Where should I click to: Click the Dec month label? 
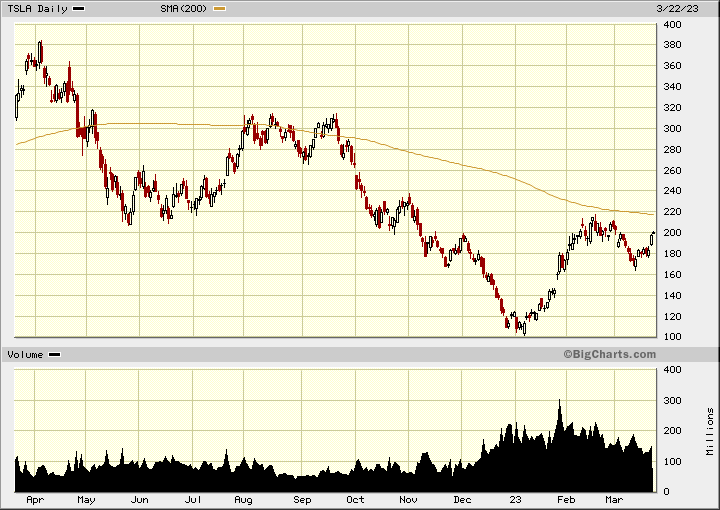coord(462,500)
